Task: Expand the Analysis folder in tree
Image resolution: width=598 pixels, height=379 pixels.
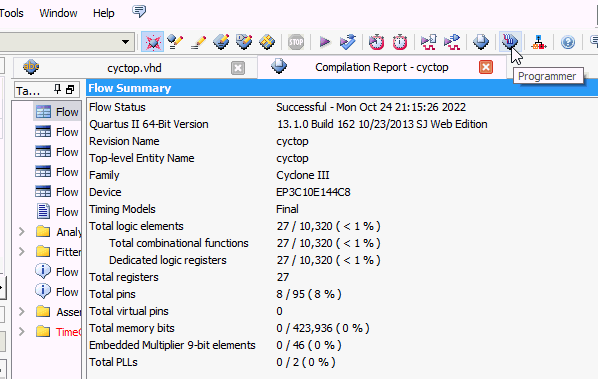Action: pos(22,231)
